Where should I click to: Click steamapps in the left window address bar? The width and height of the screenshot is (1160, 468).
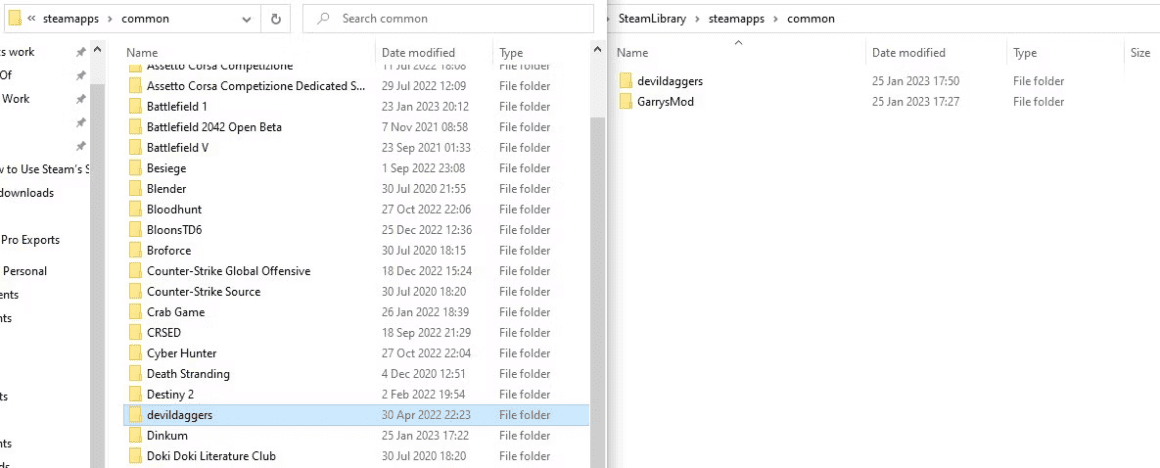click(x=72, y=18)
